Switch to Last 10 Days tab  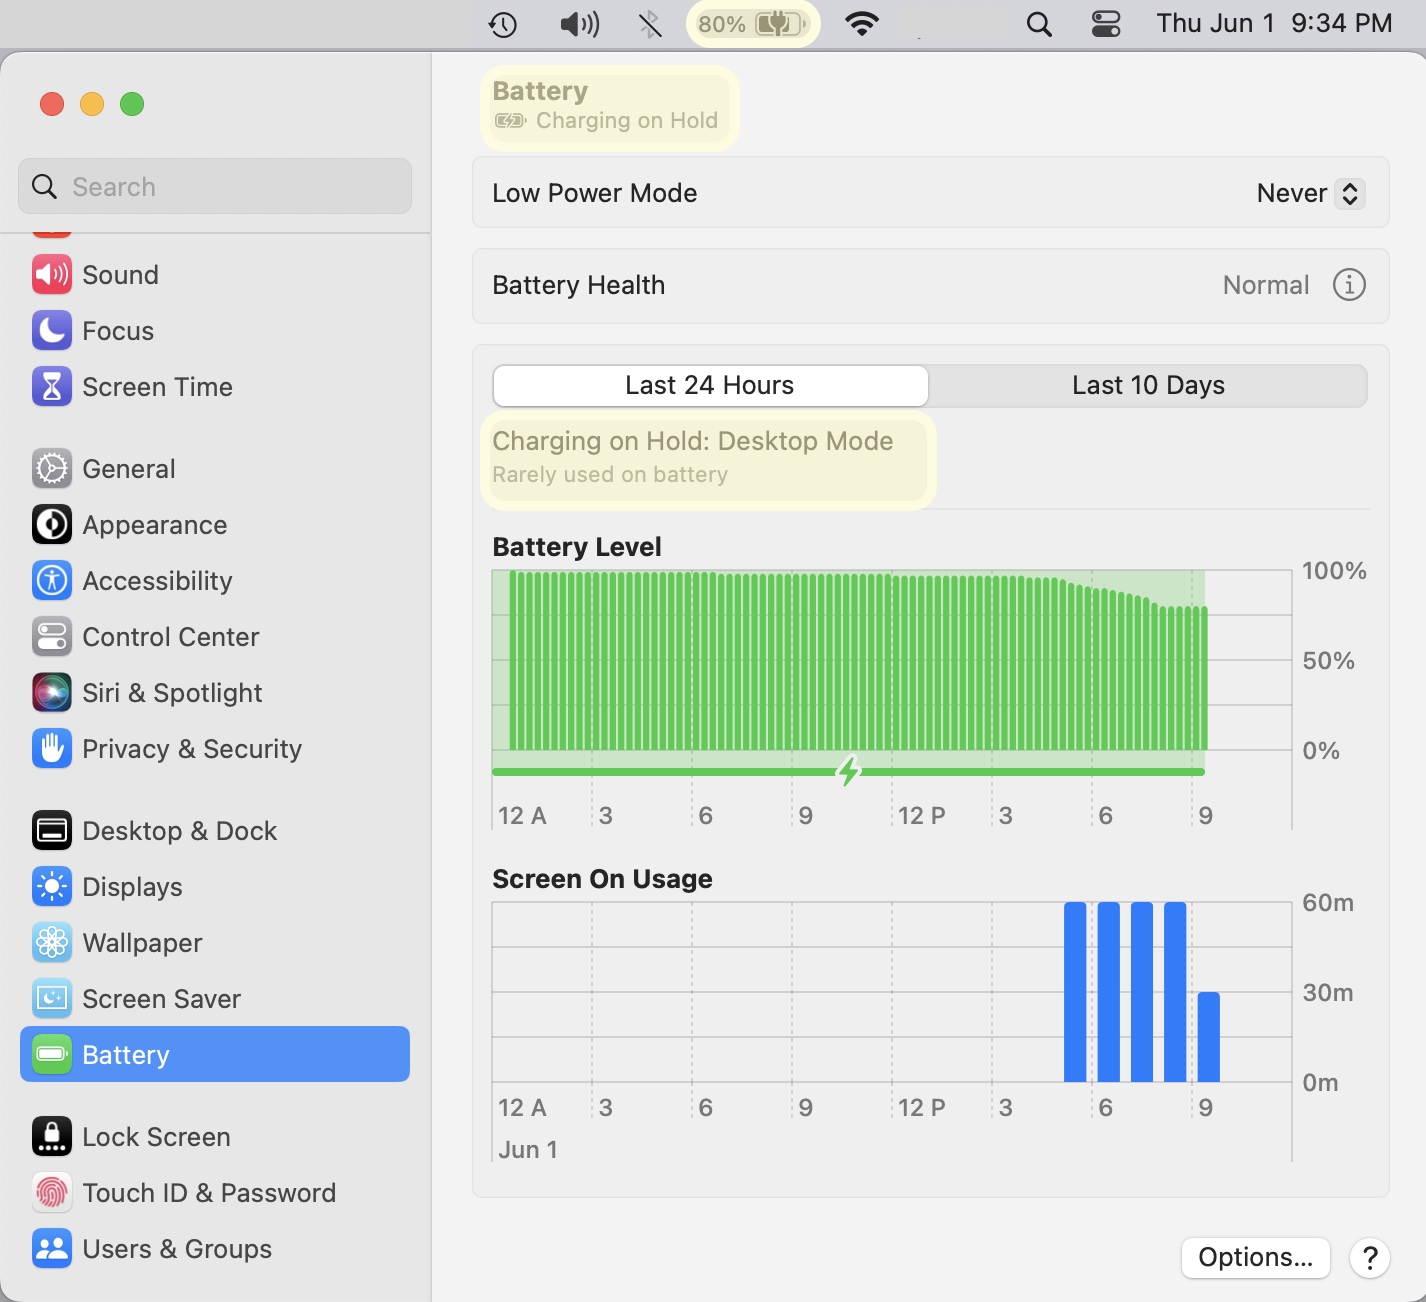[1148, 385]
